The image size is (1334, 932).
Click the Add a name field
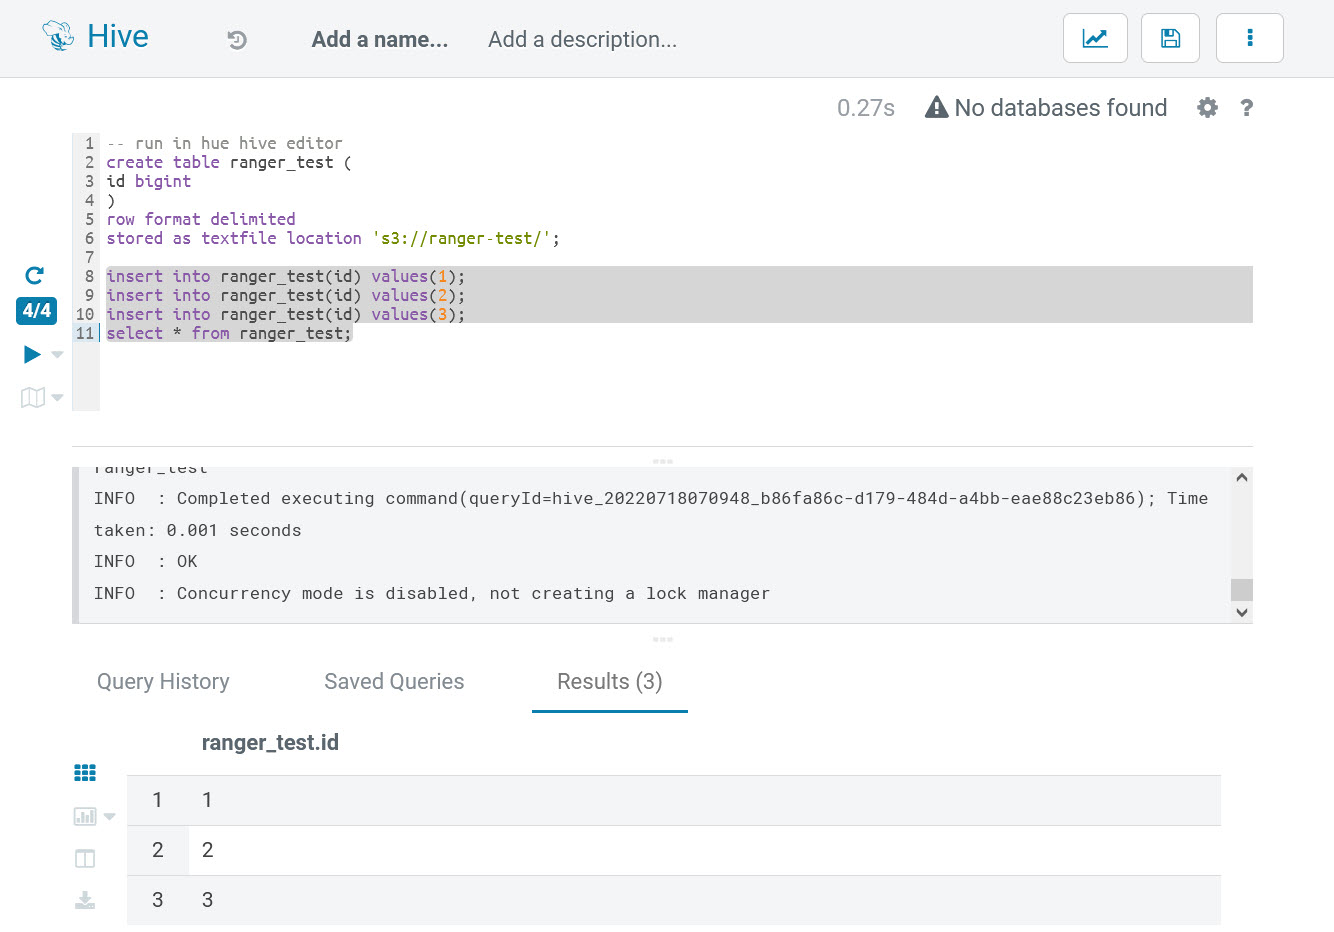[x=379, y=40]
